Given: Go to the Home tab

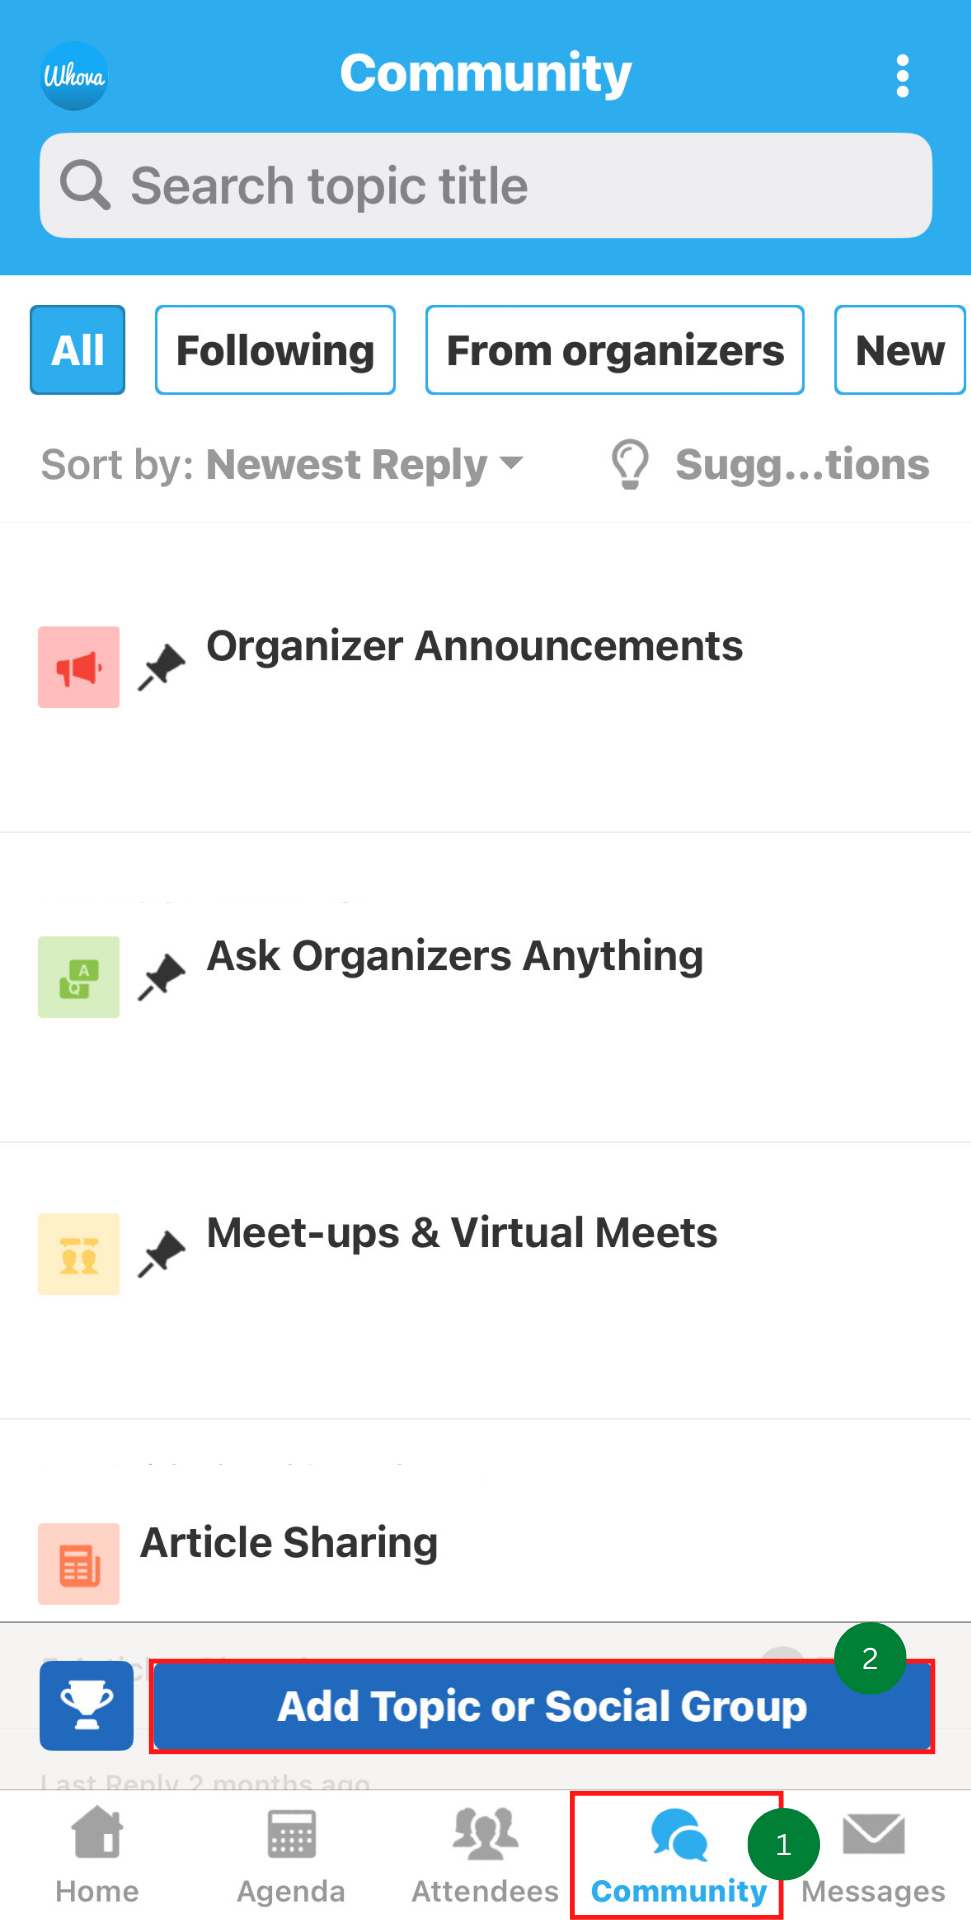Looking at the screenshot, I should 97,1855.
